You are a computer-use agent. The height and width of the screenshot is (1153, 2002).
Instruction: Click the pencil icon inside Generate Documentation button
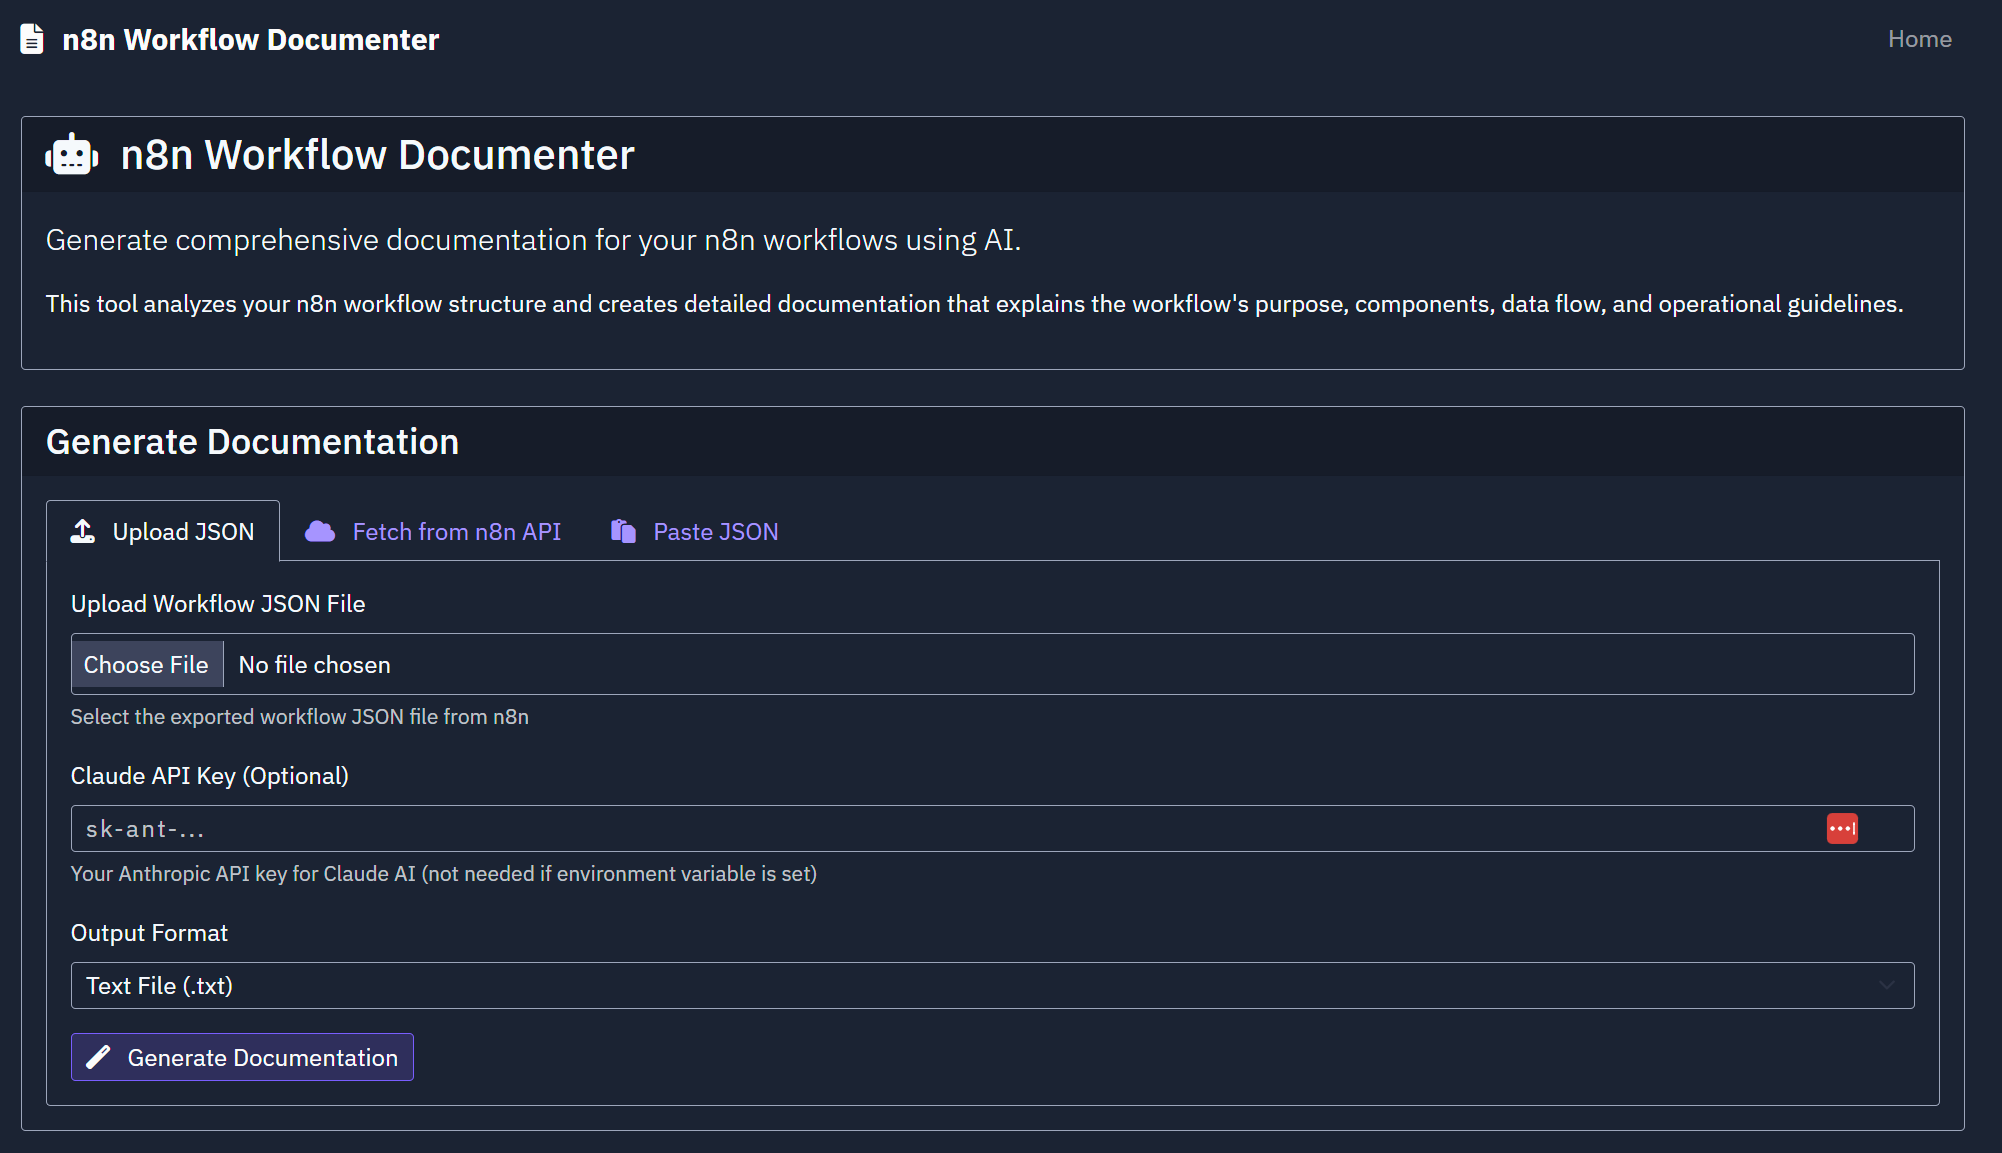click(x=98, y=1057)
